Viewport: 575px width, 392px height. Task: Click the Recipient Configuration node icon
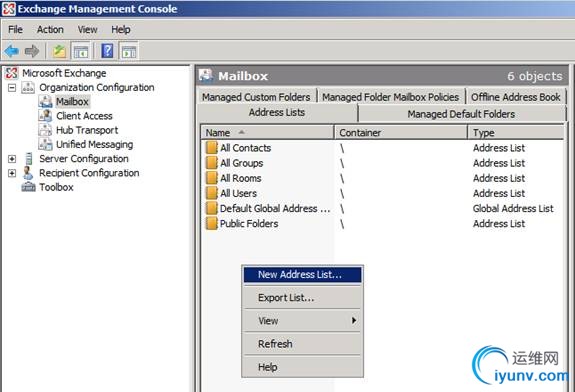tap(28, 173)
